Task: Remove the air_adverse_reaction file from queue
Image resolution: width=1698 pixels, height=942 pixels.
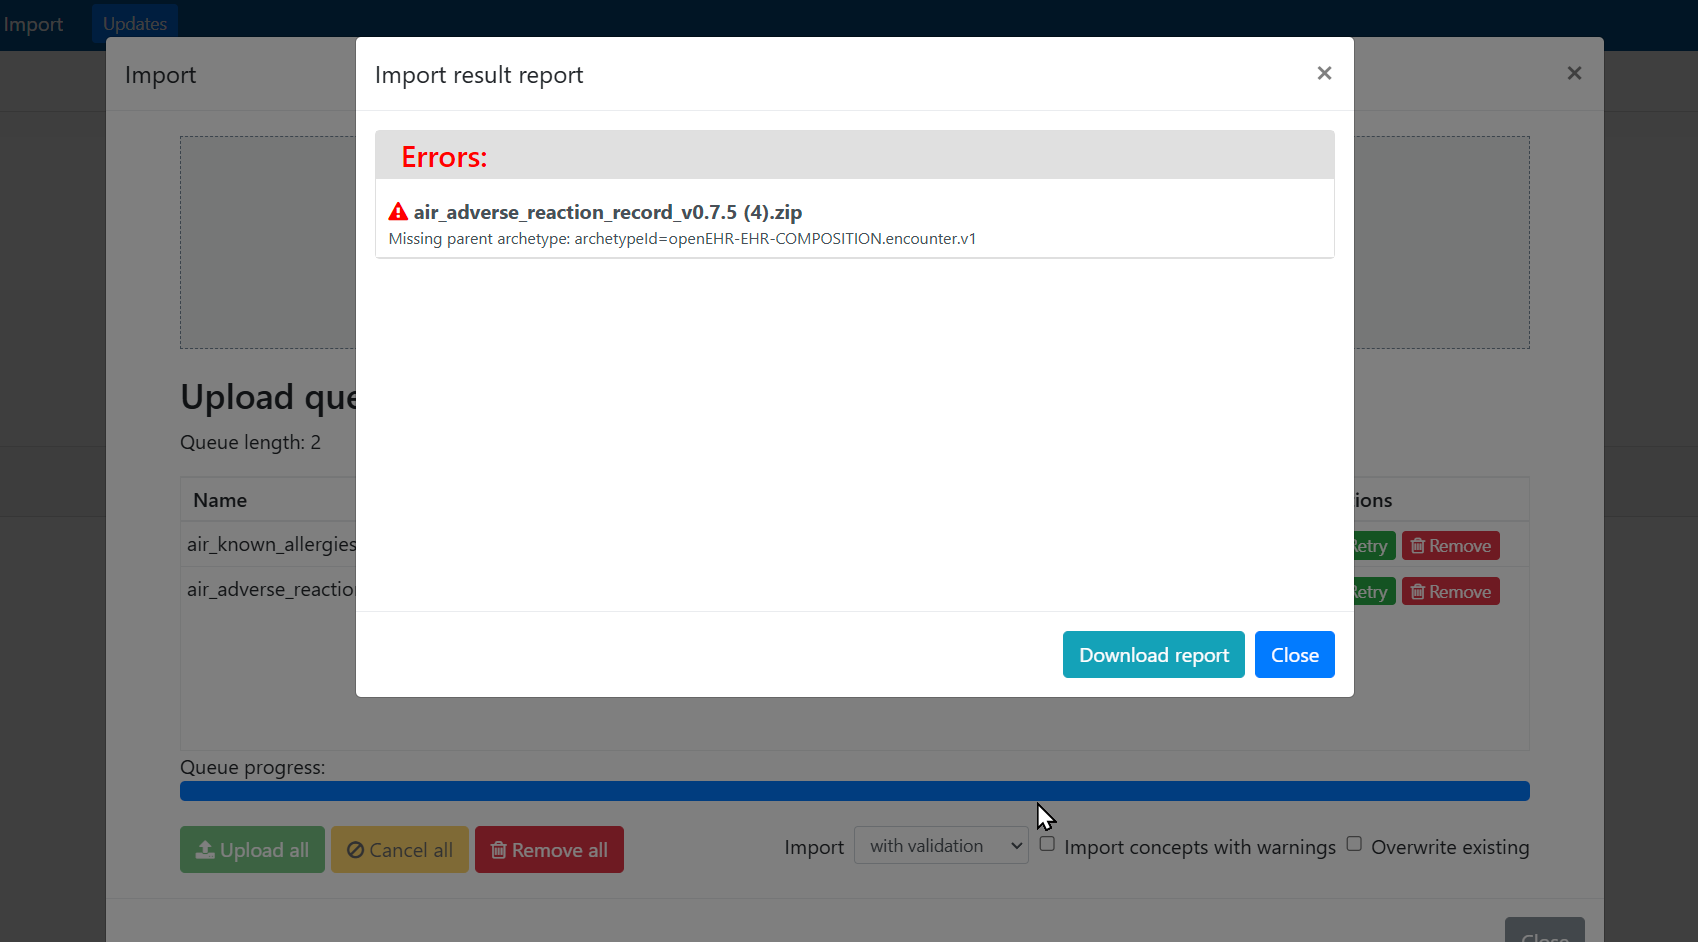Action: click(x=1450, y=592)
